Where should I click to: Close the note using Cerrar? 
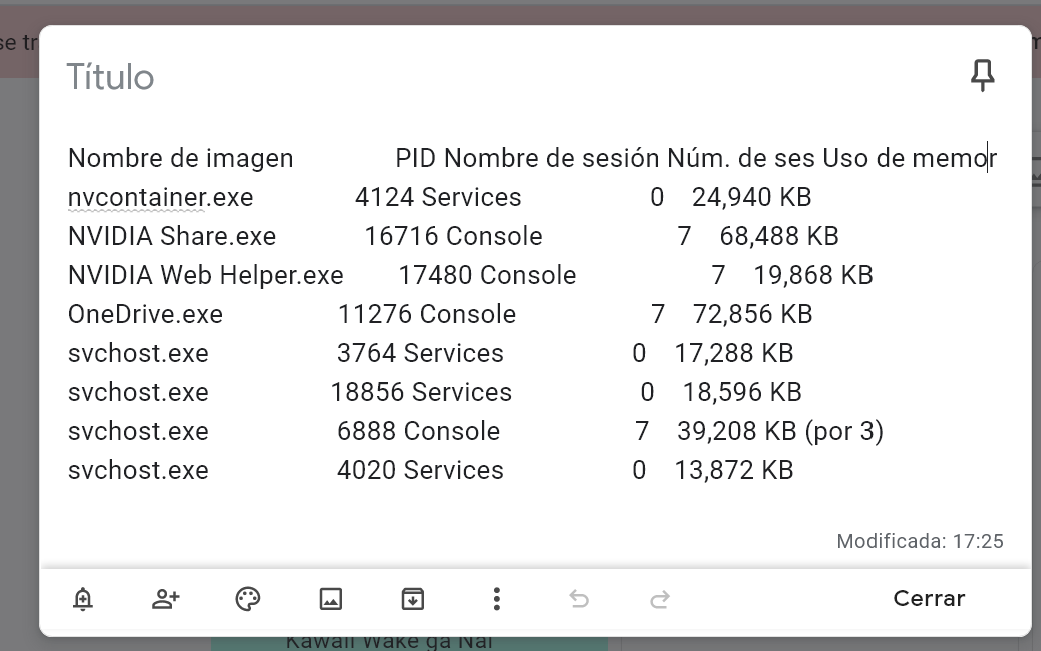pos(928,598)
